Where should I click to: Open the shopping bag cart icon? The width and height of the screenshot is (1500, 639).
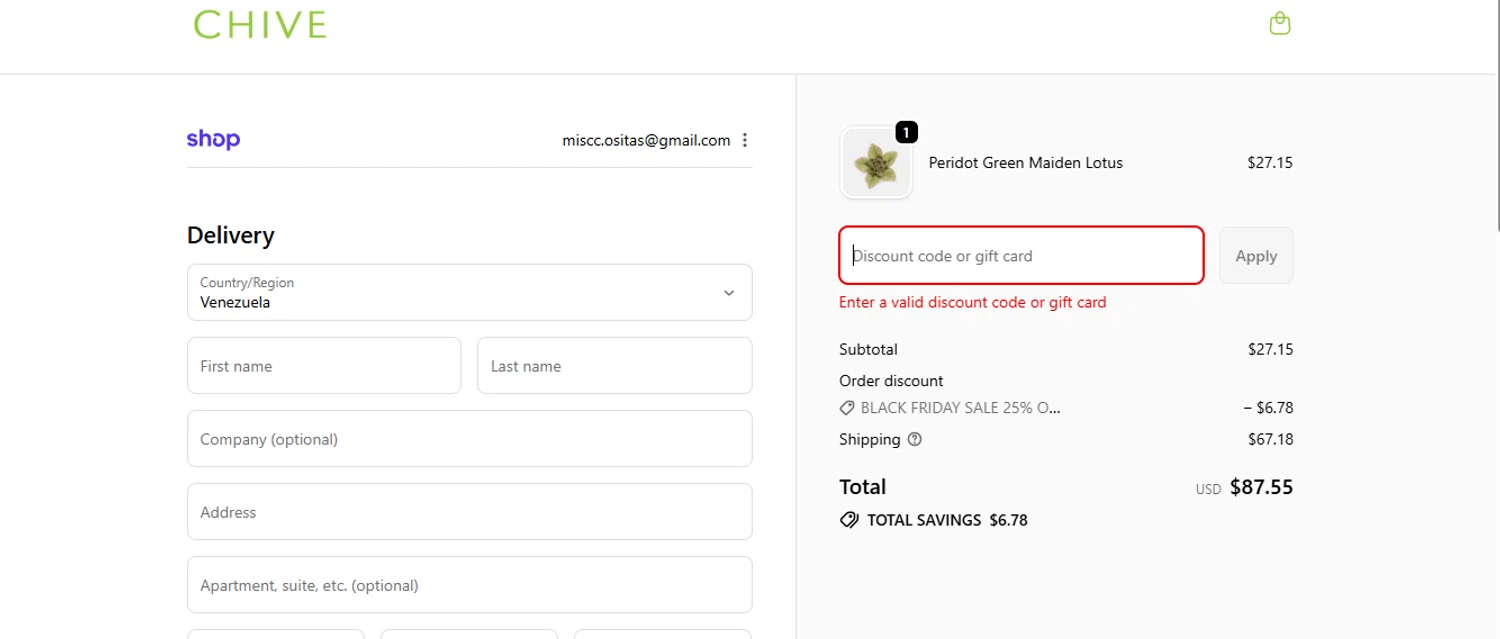coord(1279,23)
